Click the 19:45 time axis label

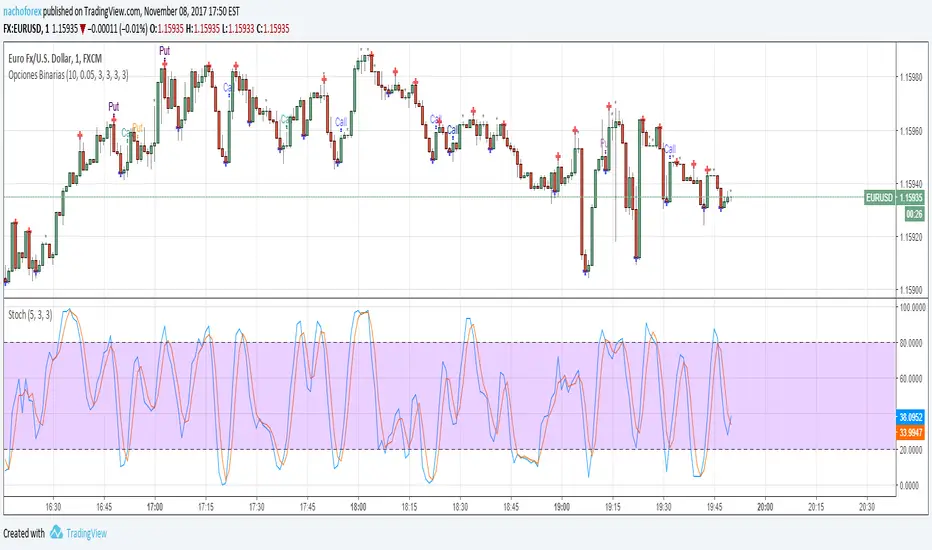coord(714,507)
